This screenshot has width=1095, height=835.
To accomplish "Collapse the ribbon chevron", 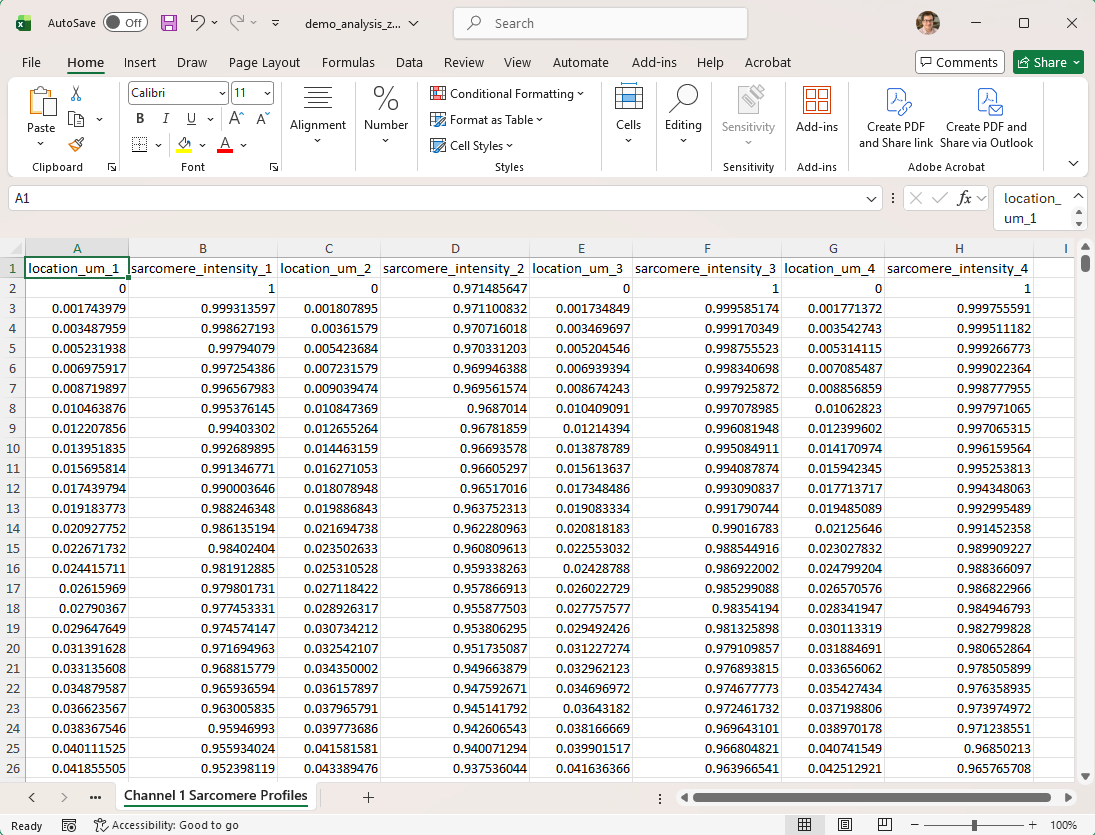I will click(x=1073, y=163).
